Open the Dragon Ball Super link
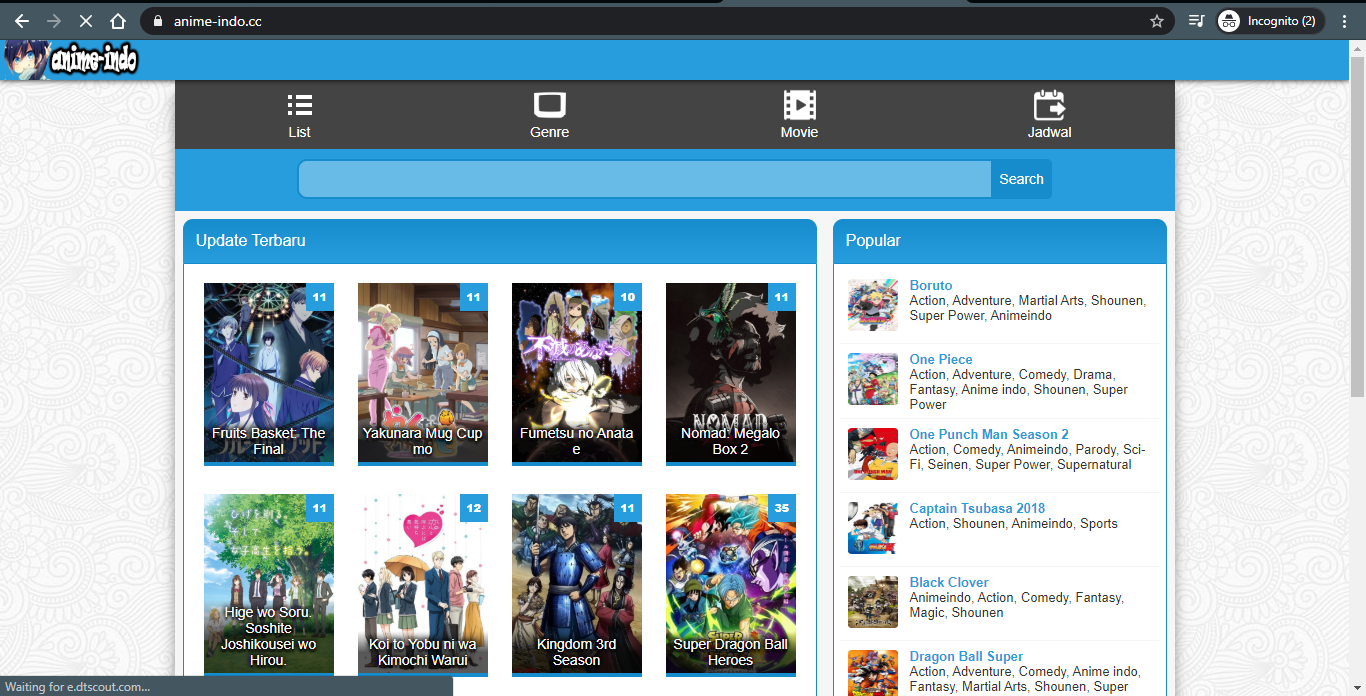Image resolution: width=1366 pixels, height=696 pixels. pos(966,656)
